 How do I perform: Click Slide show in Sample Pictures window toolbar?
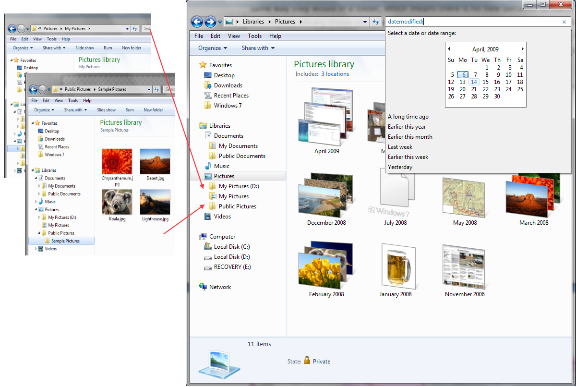[x=106, y=110]
